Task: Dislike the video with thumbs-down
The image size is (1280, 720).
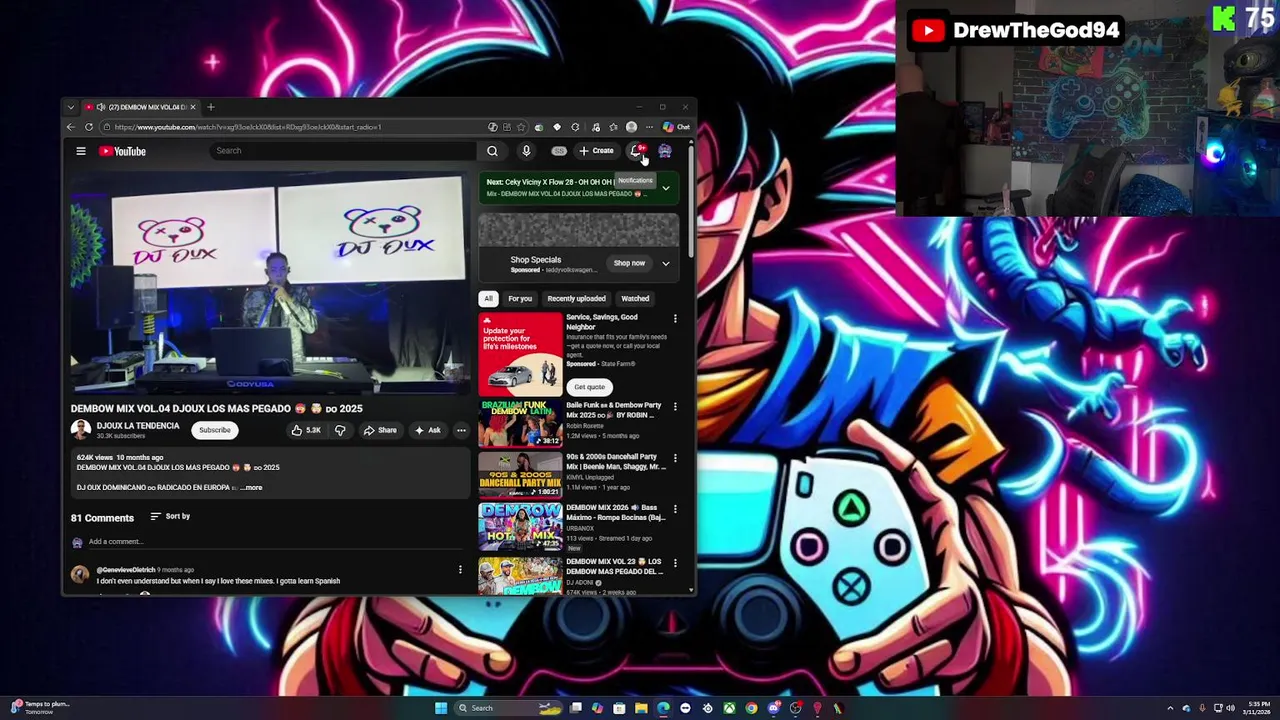Action: tap(340, 430)
